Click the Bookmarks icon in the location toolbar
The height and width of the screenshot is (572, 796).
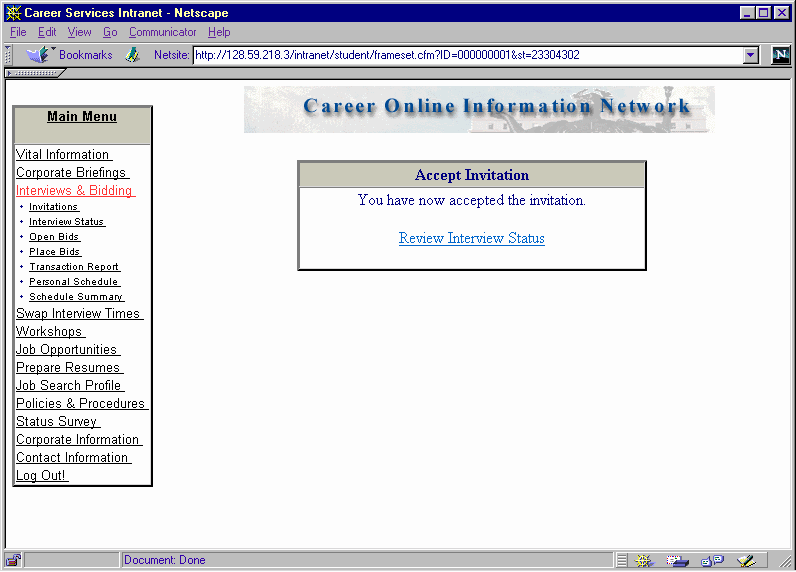(x=38, y=55)
